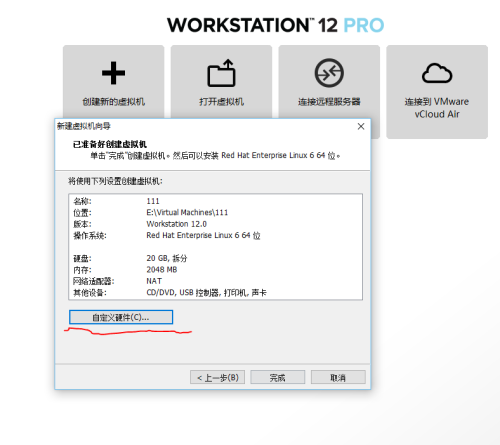Viewport: 500px width, 445px height.
Task: Select the 创建新的虚拟机 tile label
Action: click(113, 102)
